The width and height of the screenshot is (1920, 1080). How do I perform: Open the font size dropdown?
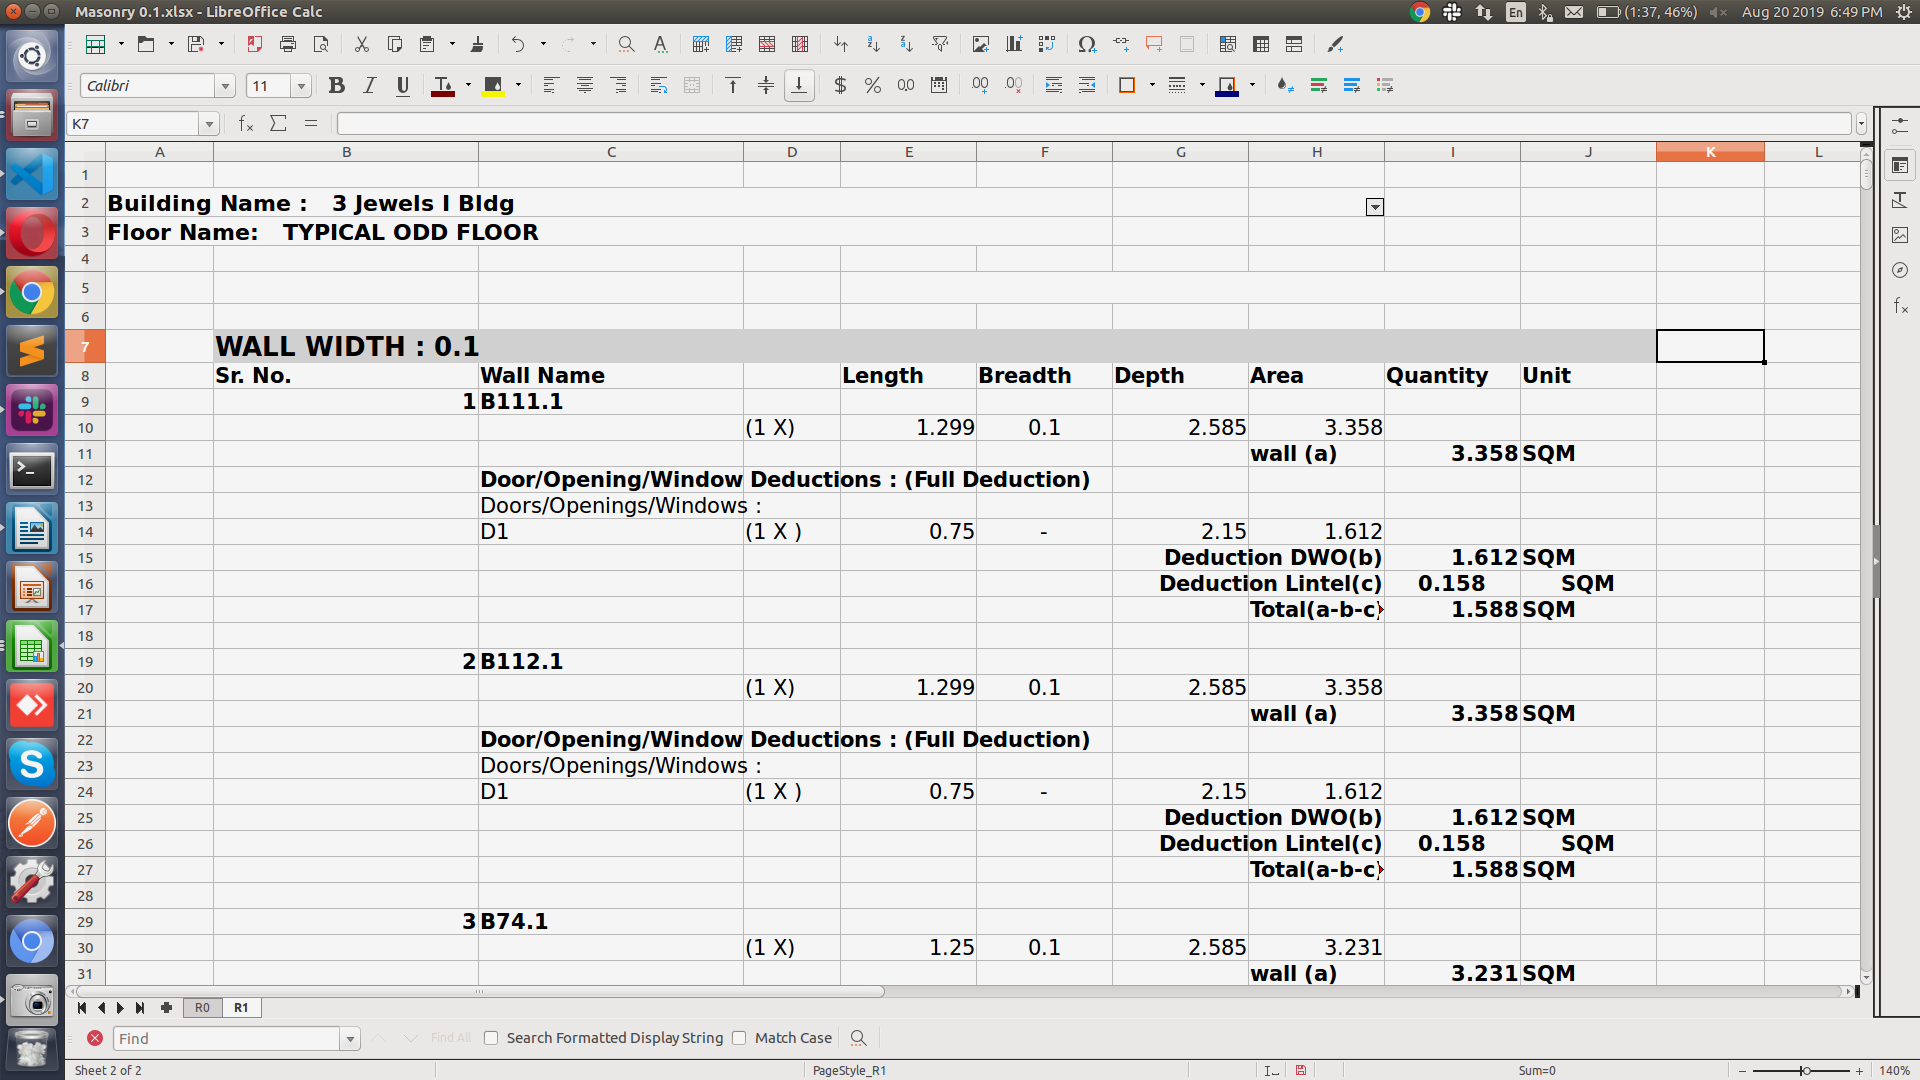point(301,85)
